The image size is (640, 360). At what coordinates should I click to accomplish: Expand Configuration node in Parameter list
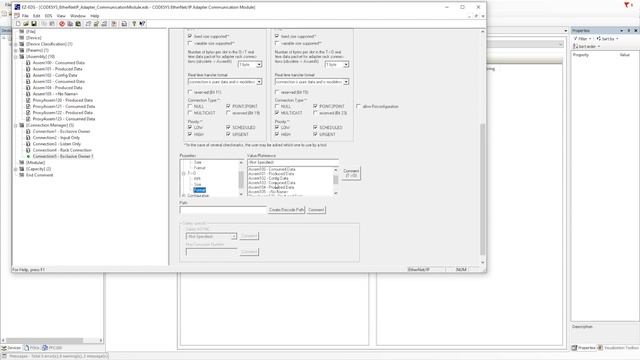click(x=184, y=196)
